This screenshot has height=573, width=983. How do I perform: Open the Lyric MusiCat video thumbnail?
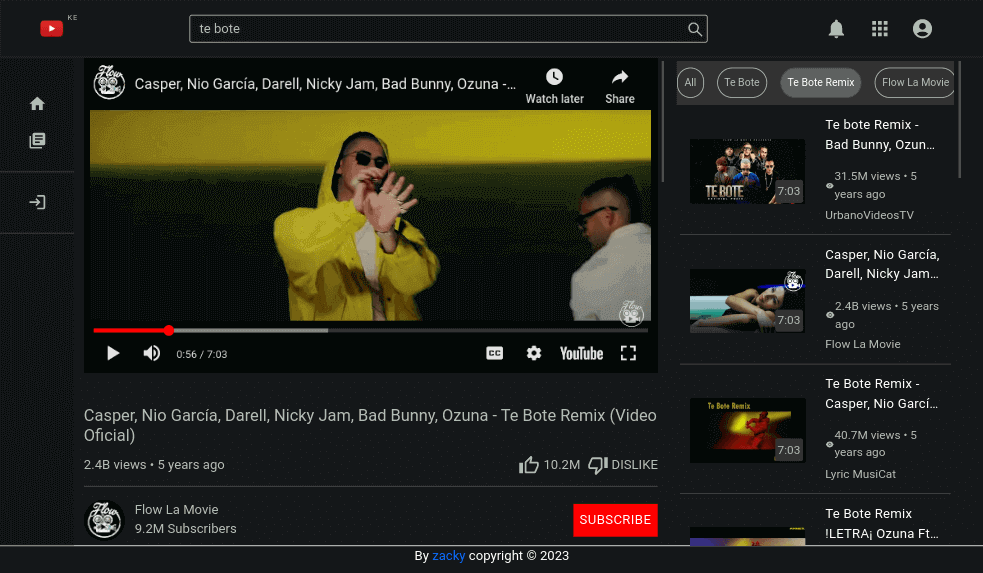tap(747, 430)
